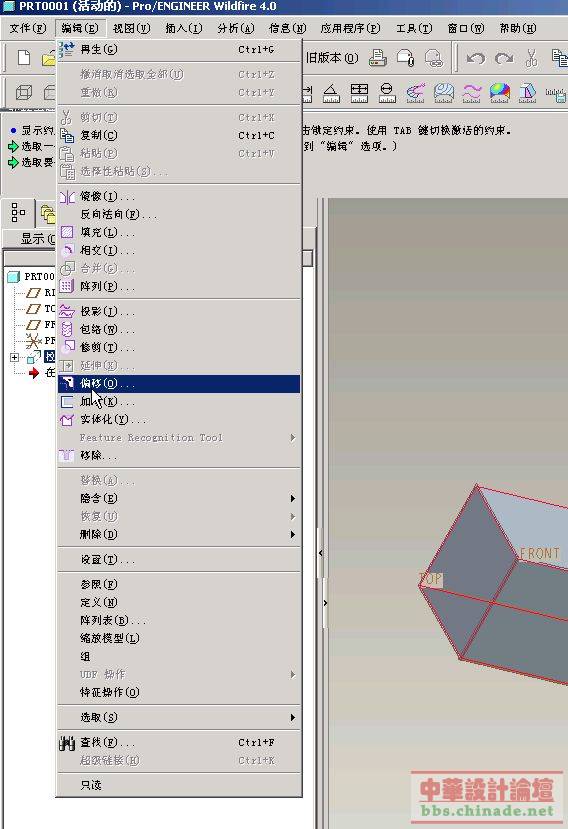This screenshot has width=568, height=829.
Task: Expand the 隐含(E) submenu arrow
Action: point(292,498)
